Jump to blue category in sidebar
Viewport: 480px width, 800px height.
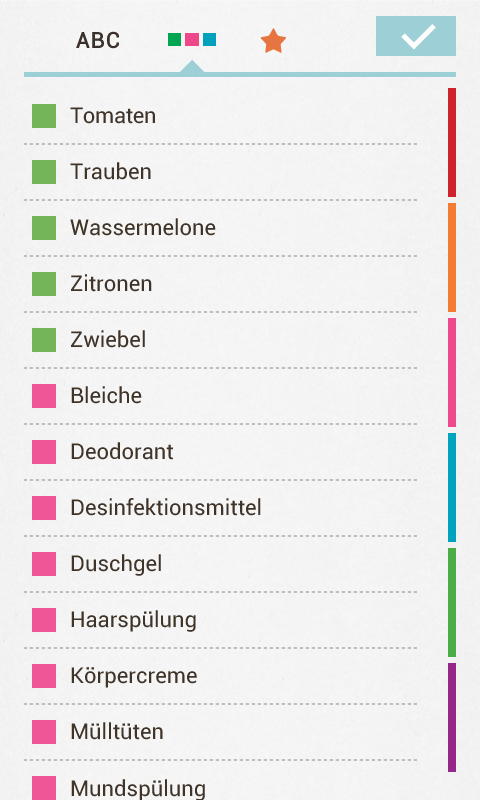coord(452,487)
